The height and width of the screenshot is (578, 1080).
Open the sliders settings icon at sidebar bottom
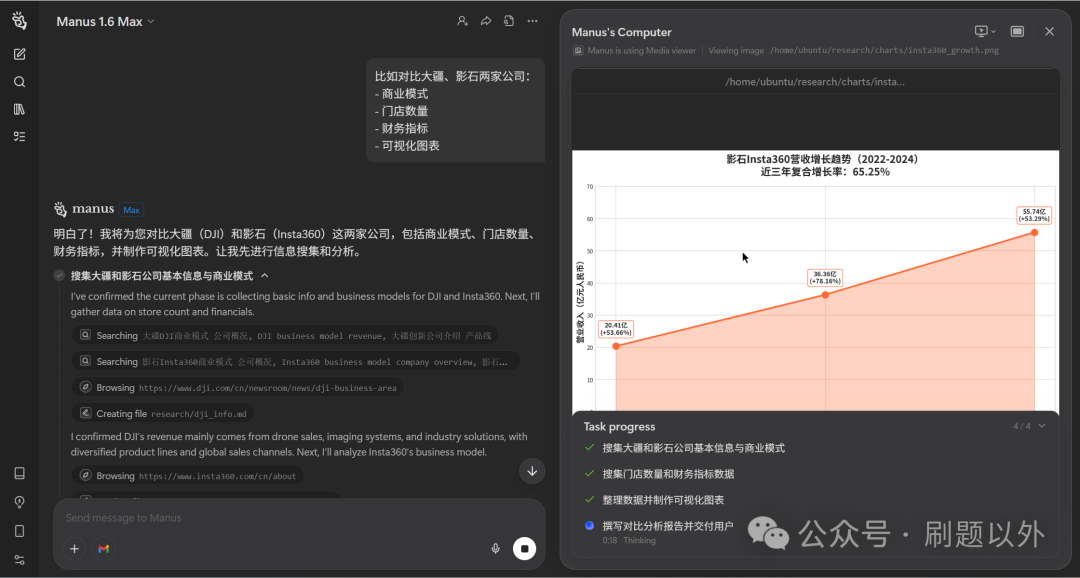click(19, 559)
